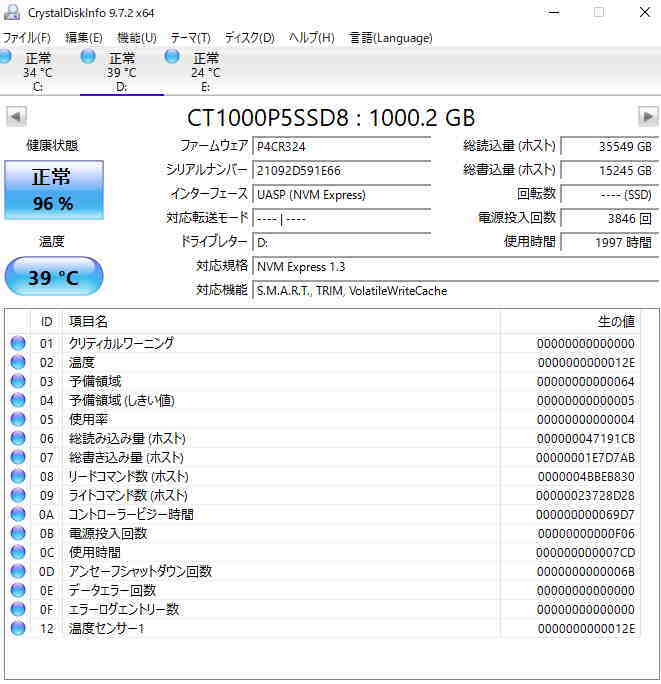Open the 編集(E) menu
This screenshot has width=661, height=684.
click(84, 38)
